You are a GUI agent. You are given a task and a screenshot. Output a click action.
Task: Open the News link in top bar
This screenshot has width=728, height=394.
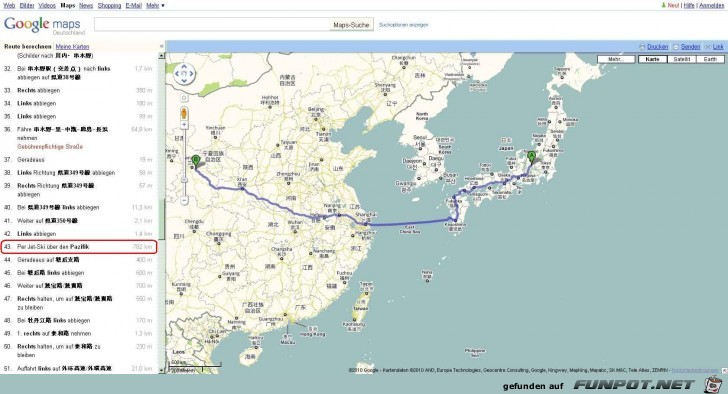[x=86, y=6]
